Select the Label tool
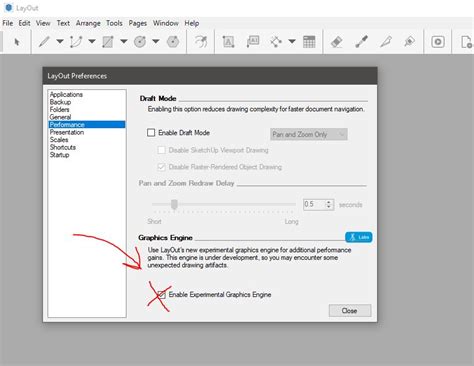 (253, 42)
